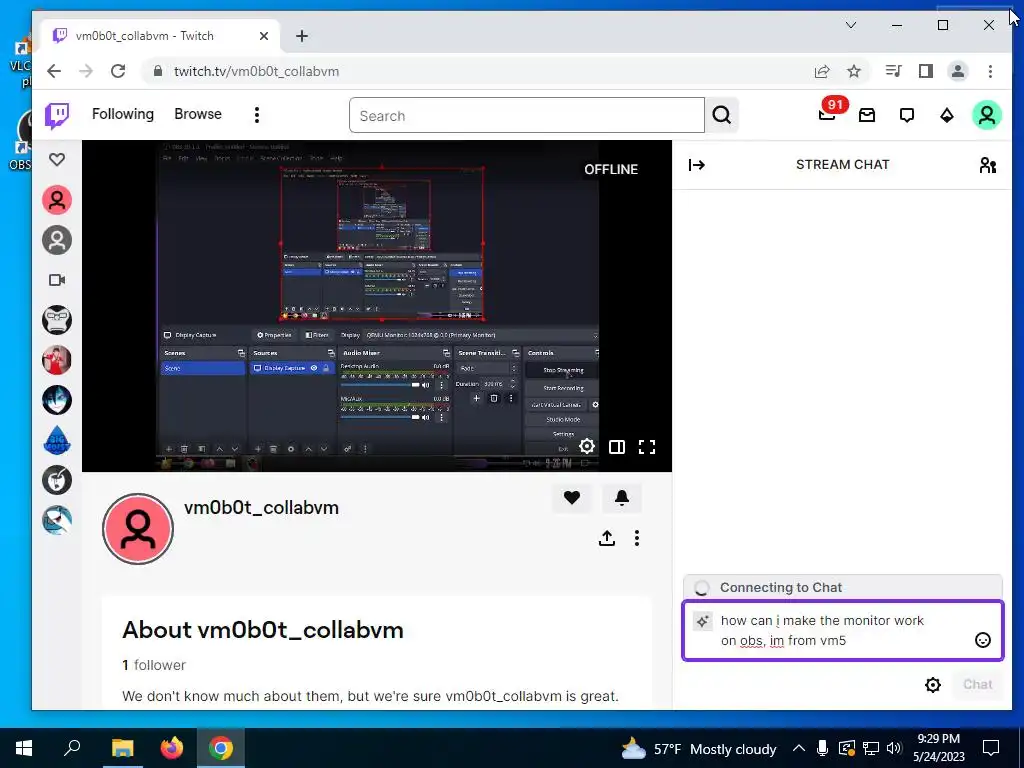1024x768 pixels.
Task: Toggle theatre mode on the player
Action: (616, 447)
